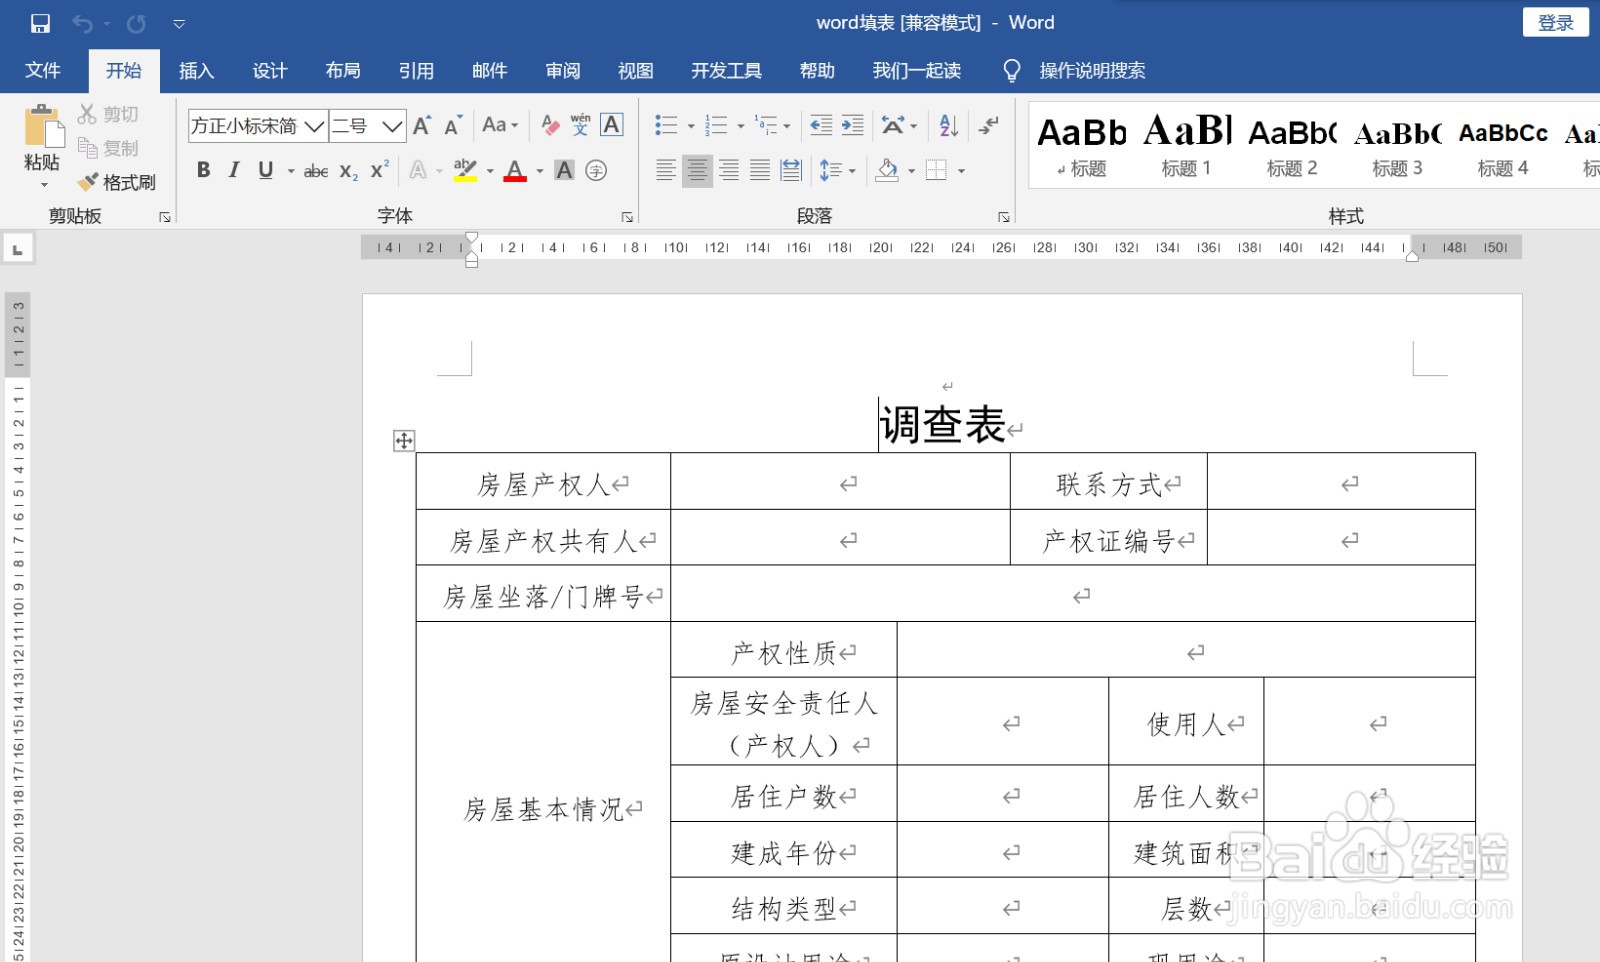Switch to the 引用 ribbon tab

(416, 70)
